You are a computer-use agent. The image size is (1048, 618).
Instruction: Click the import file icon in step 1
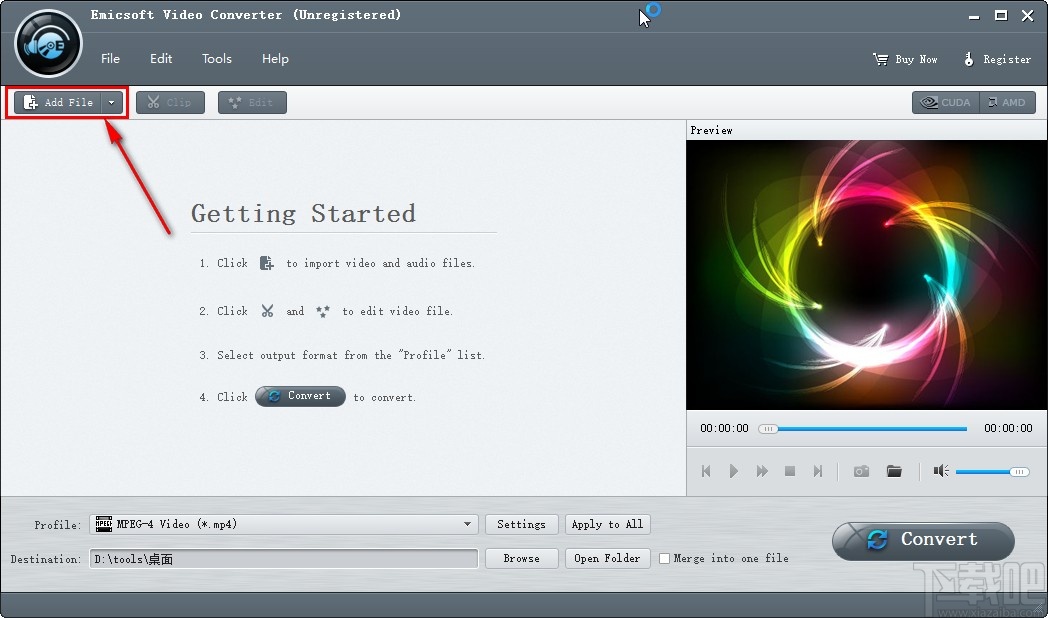(266, 263)
